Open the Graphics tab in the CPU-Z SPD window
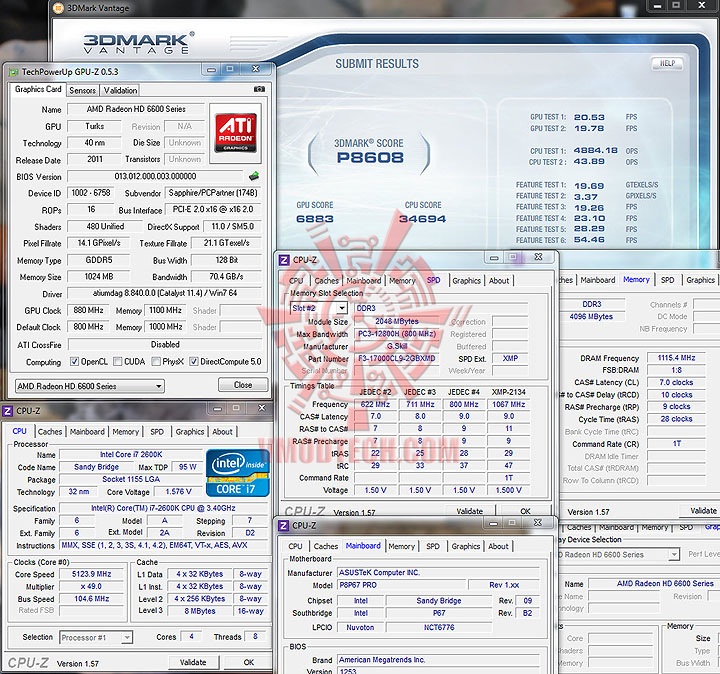 click(467, 281)
